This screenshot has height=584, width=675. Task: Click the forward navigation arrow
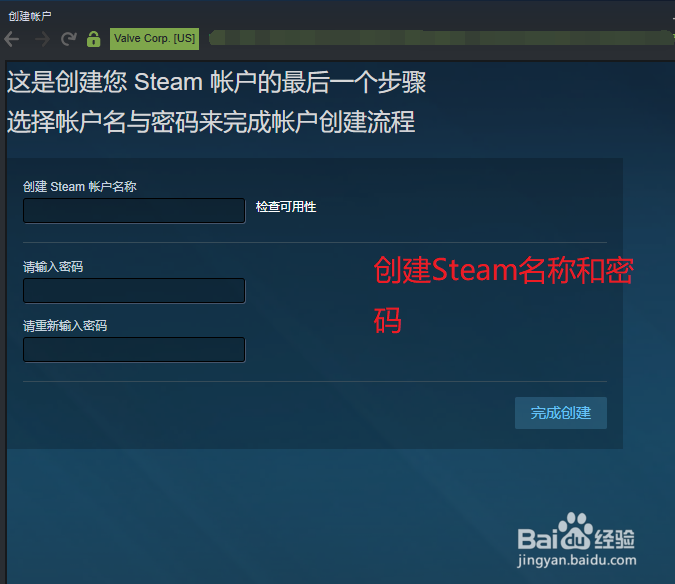pyautogui.click(x=42, y=39)
